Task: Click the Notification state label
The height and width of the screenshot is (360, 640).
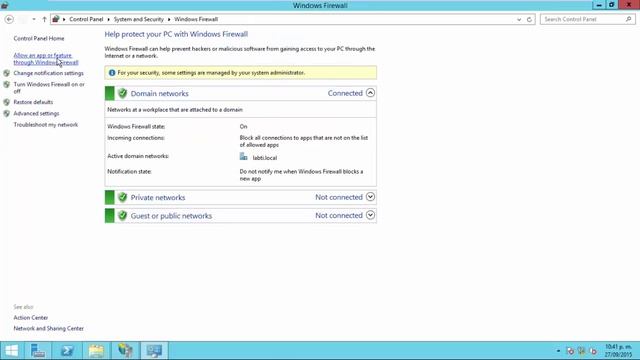Action: [x=129, y=171]
